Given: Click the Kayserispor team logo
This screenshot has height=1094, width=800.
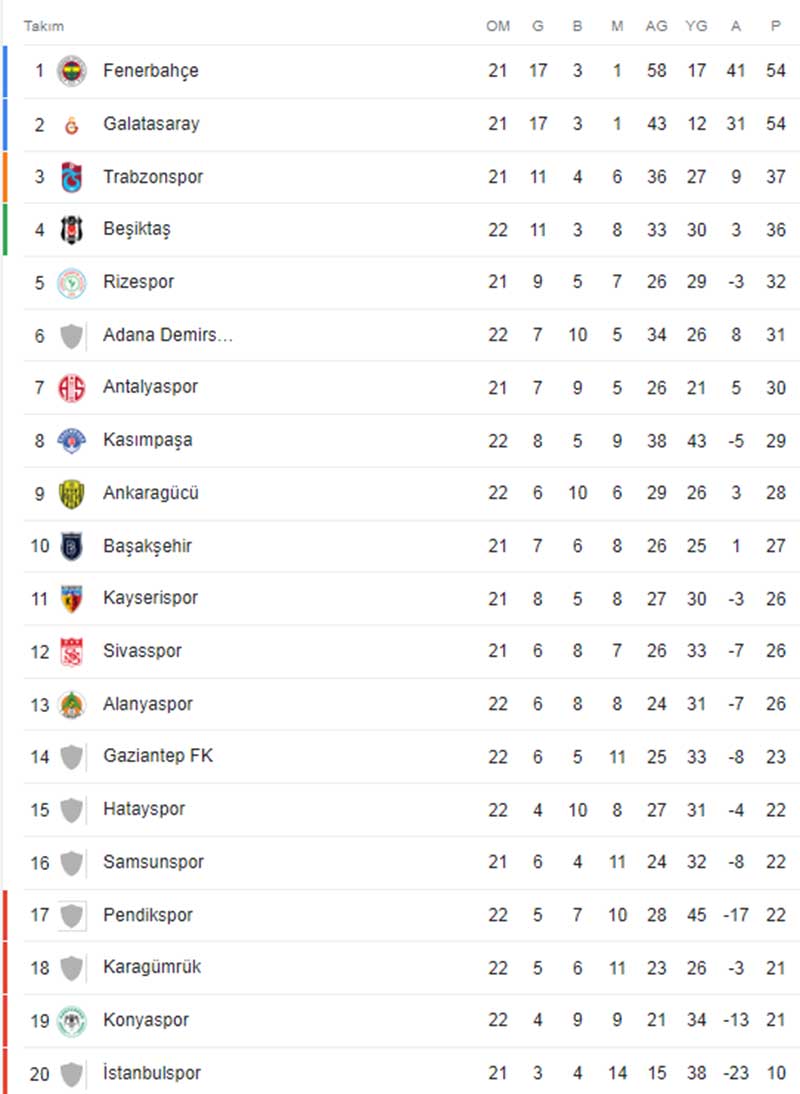Looking at the screenshot, I should coord(71,598).
